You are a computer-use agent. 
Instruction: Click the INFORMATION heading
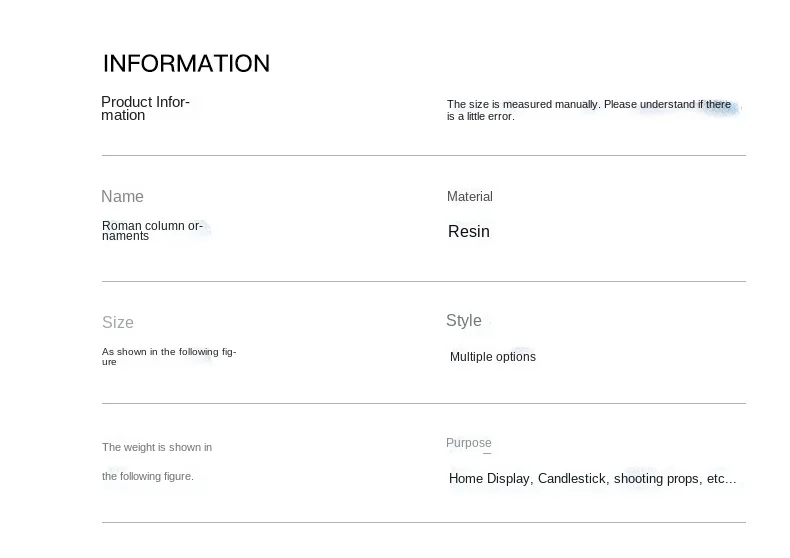tap(186, 64)
